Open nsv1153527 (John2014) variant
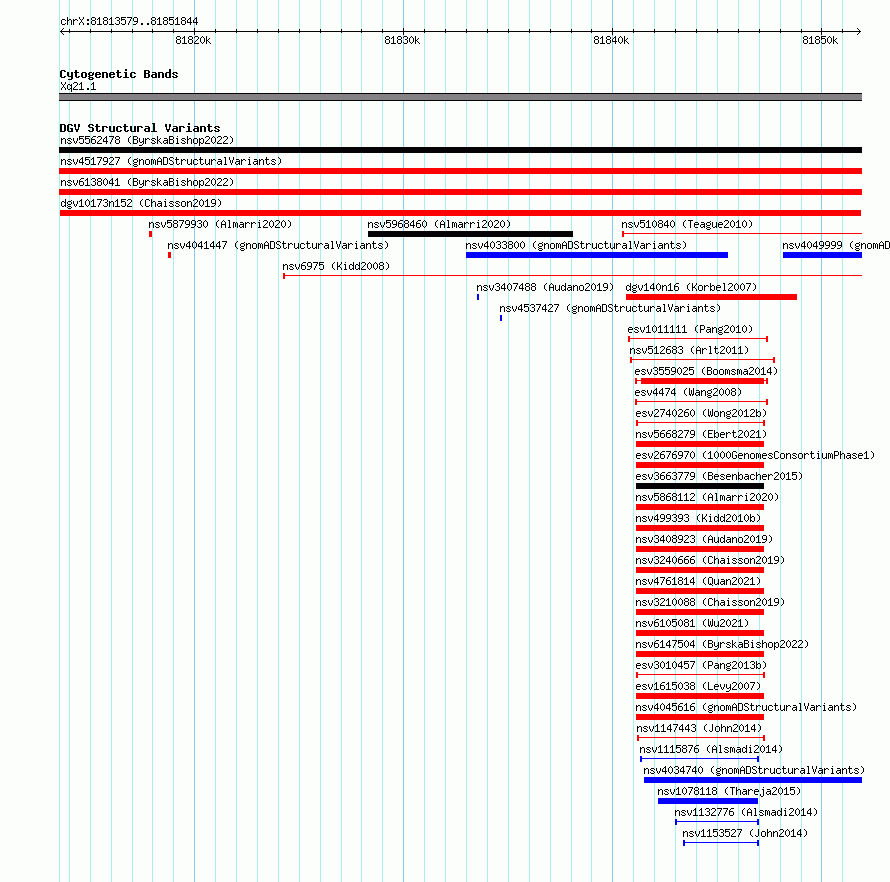The height and width of the screenshot is (882, 890). [x=745, y=833]
